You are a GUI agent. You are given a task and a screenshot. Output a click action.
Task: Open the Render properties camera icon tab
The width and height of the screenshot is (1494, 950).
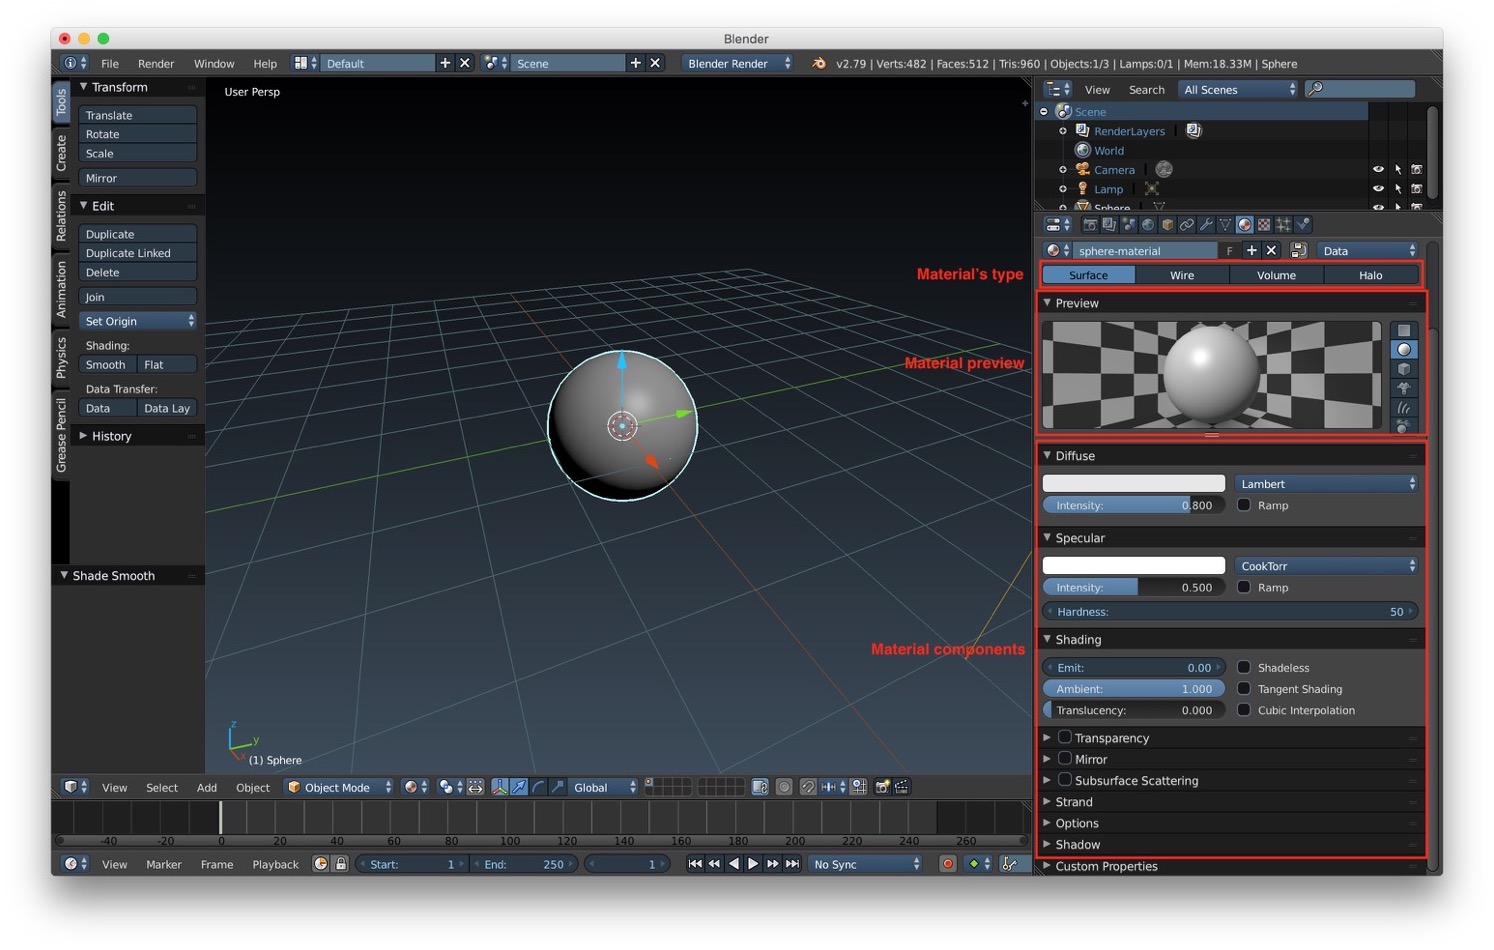(1090, 225)
